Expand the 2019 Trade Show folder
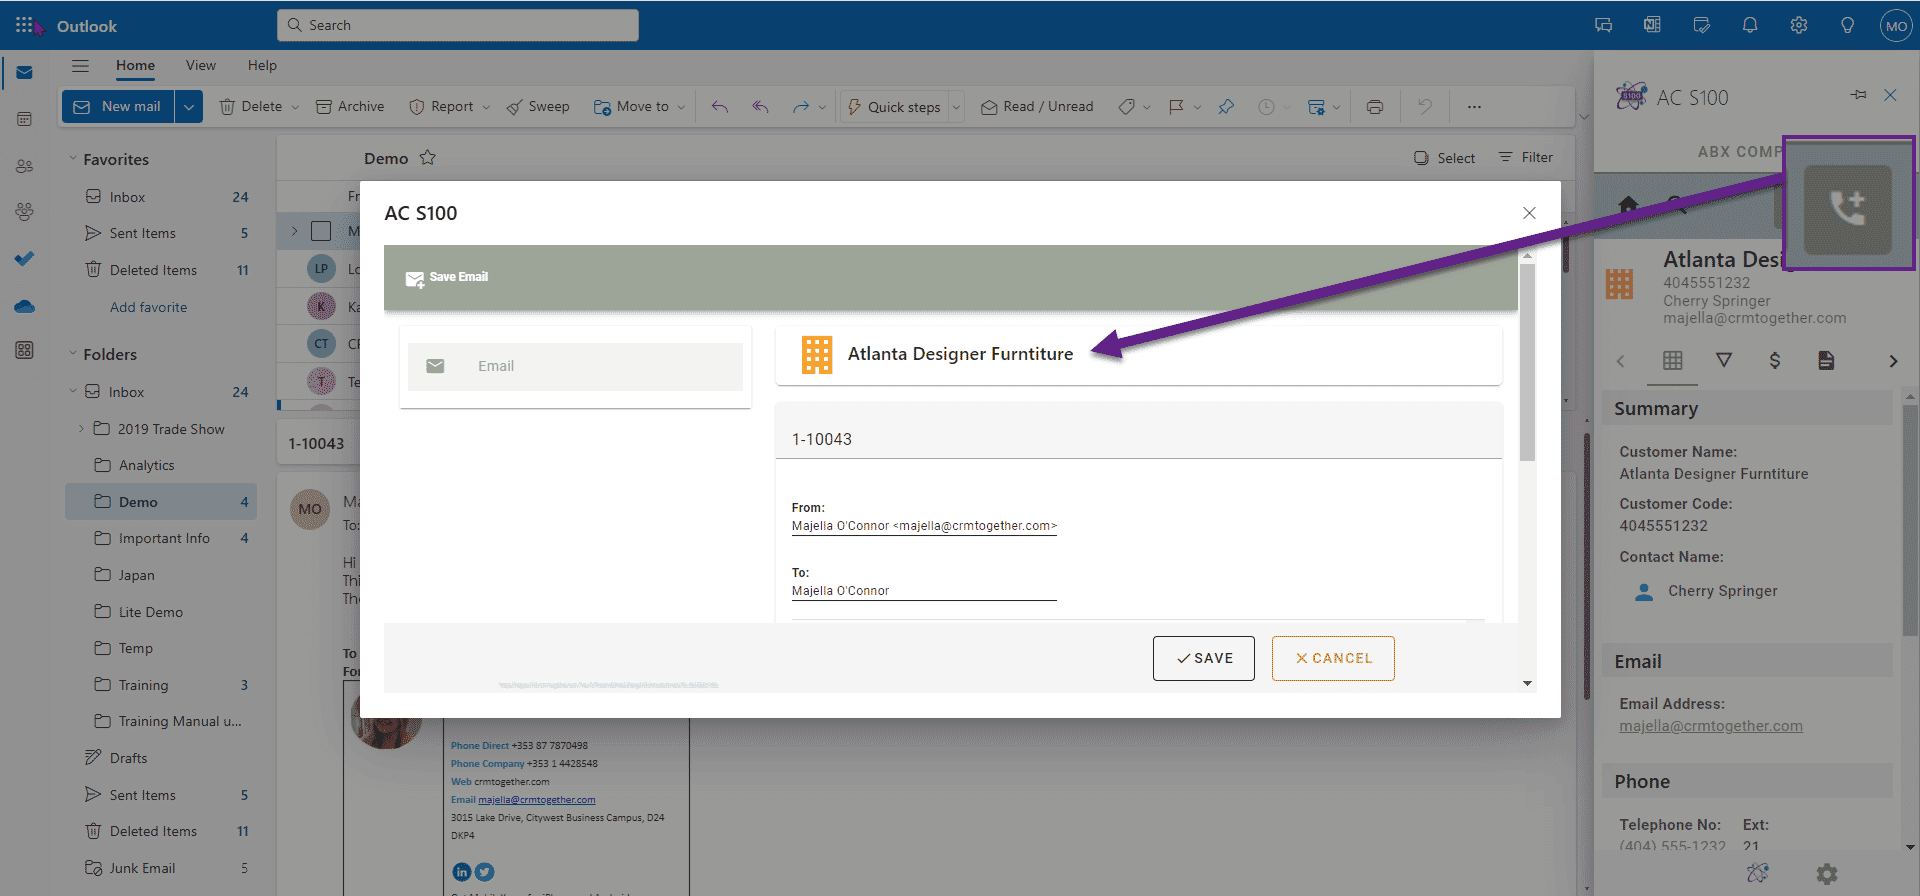1920x896 pixels. (x=81, y=429)
